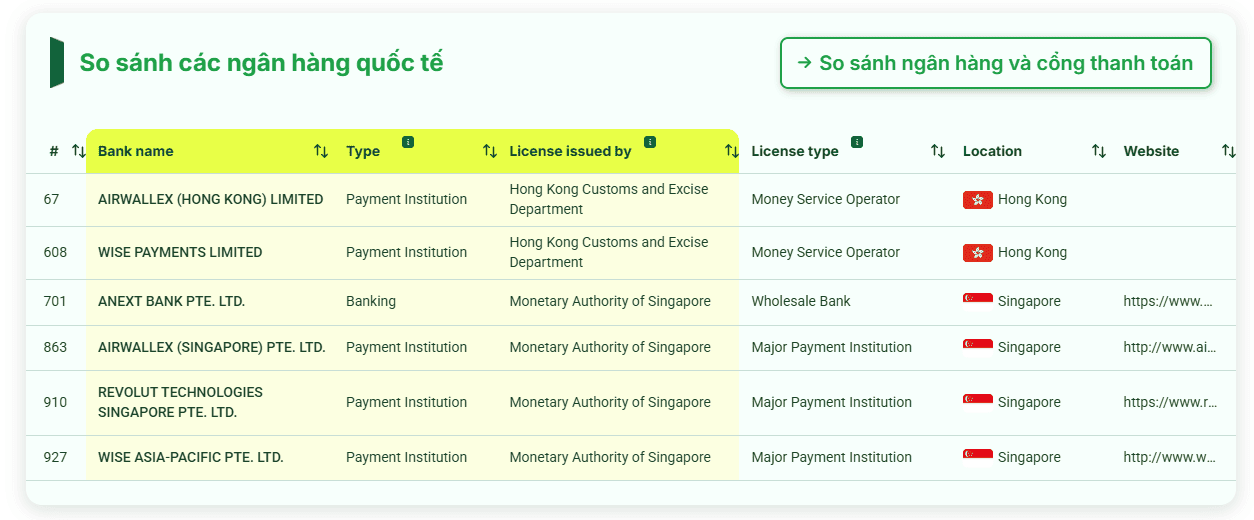Show info tooltip for Type column
The height and width of the screenshot is (520, 1254).
click(x=408, y=142)
